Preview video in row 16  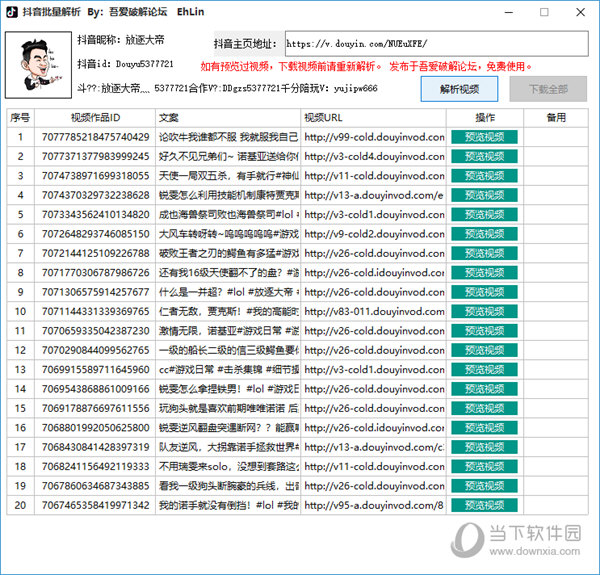point(484,428)
